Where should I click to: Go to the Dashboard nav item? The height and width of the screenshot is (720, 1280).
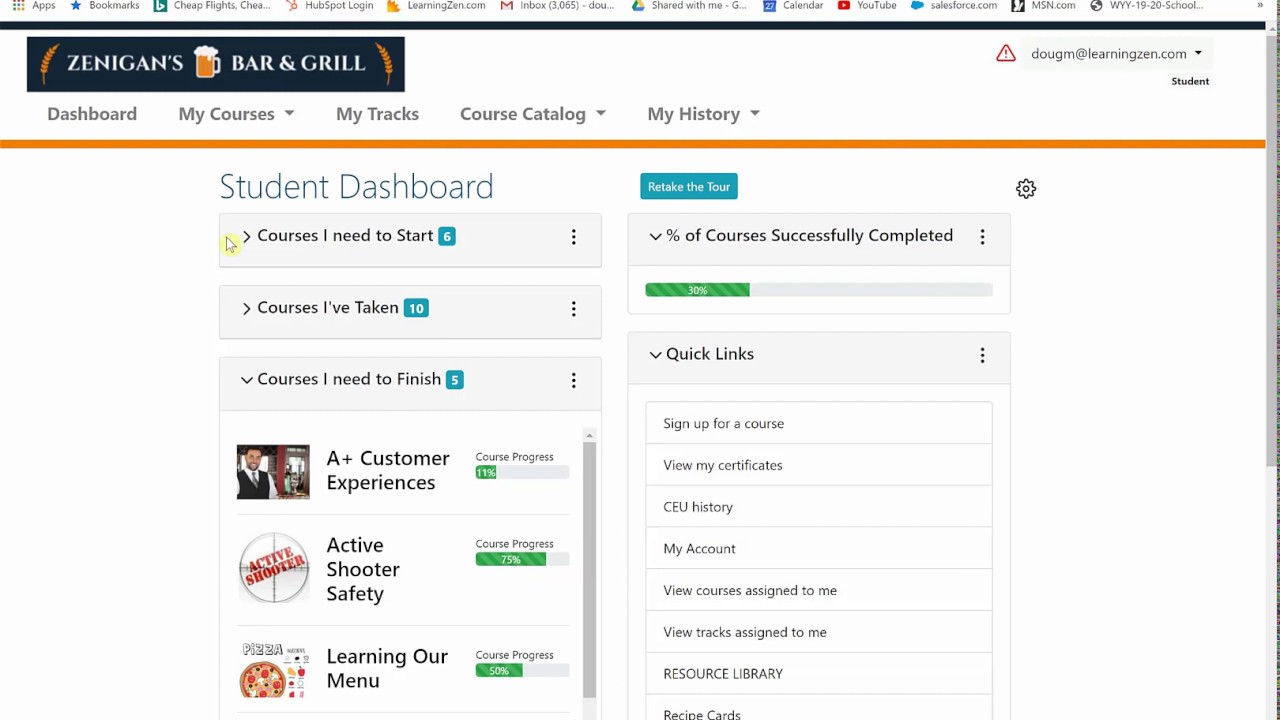(92, 114)
